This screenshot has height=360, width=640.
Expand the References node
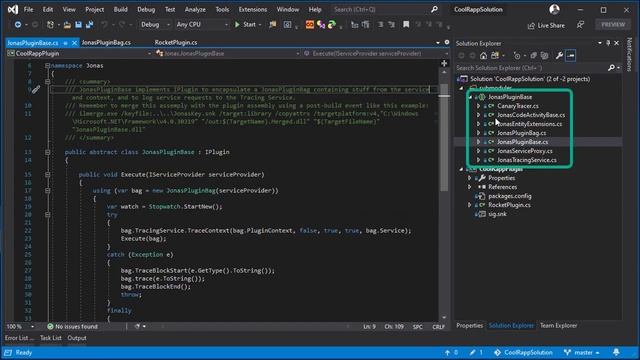click(x=469, y=187)
